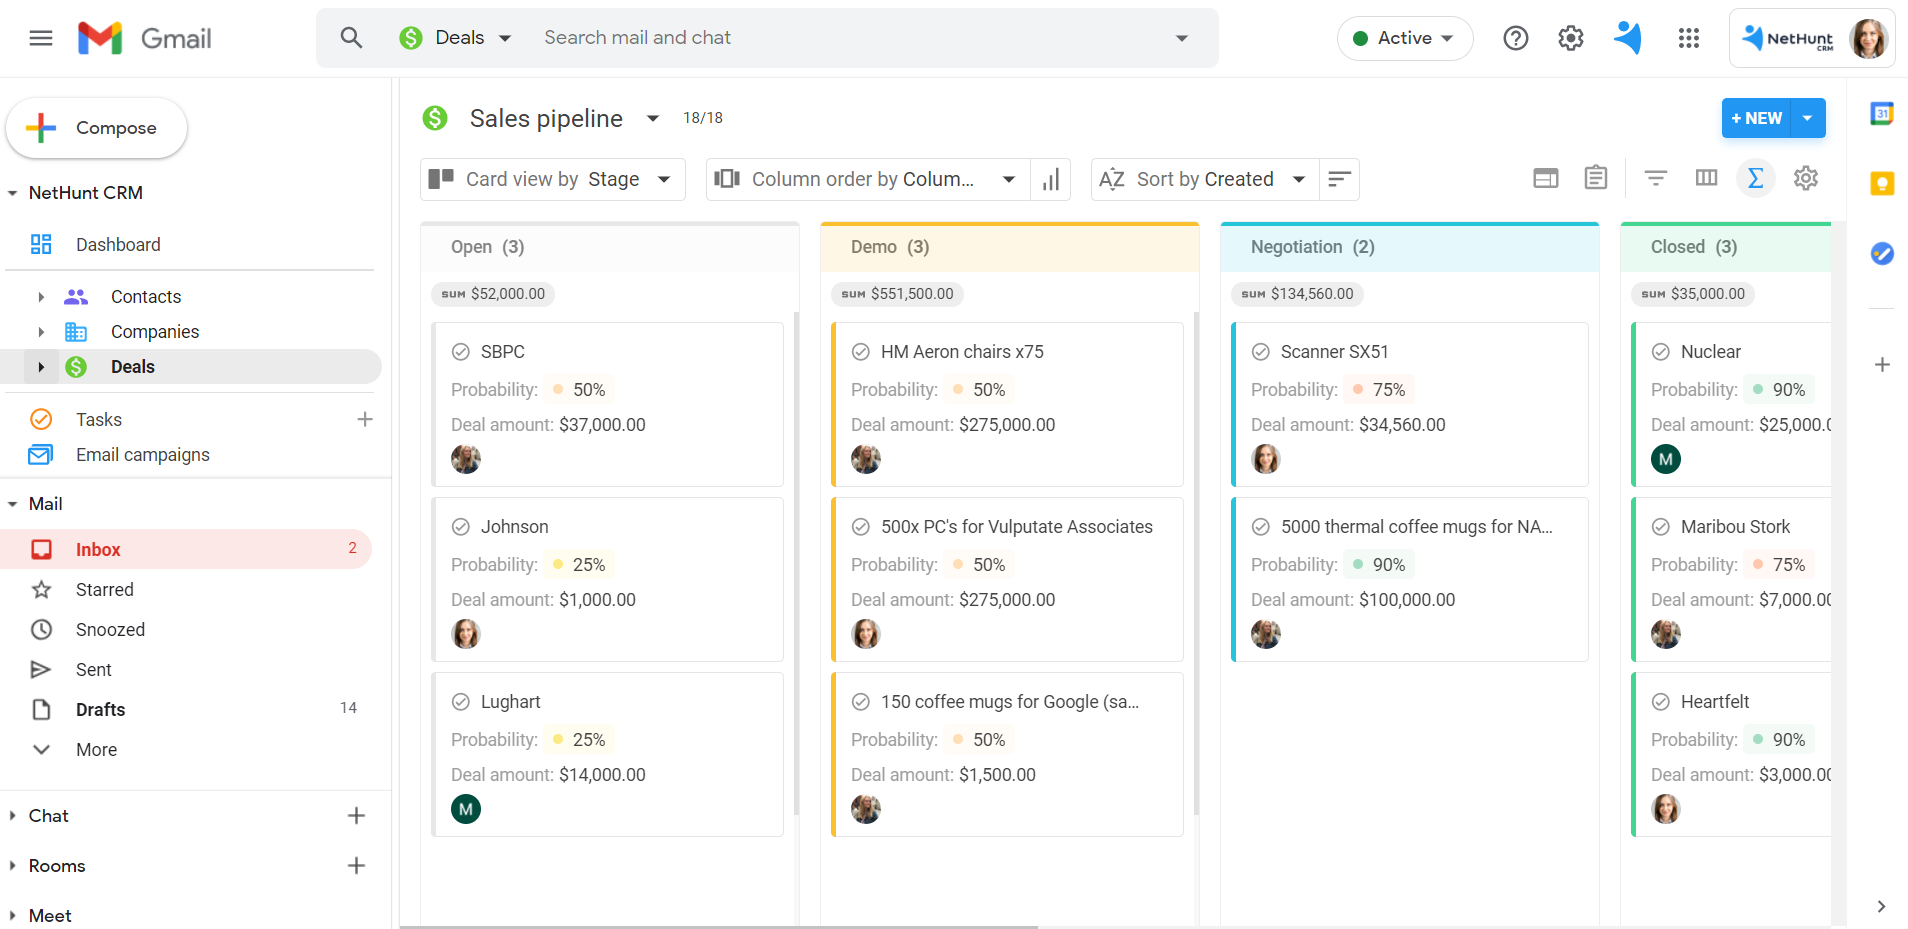
Task: Click the bar chart statistics icon
Action: (1051, 179)
